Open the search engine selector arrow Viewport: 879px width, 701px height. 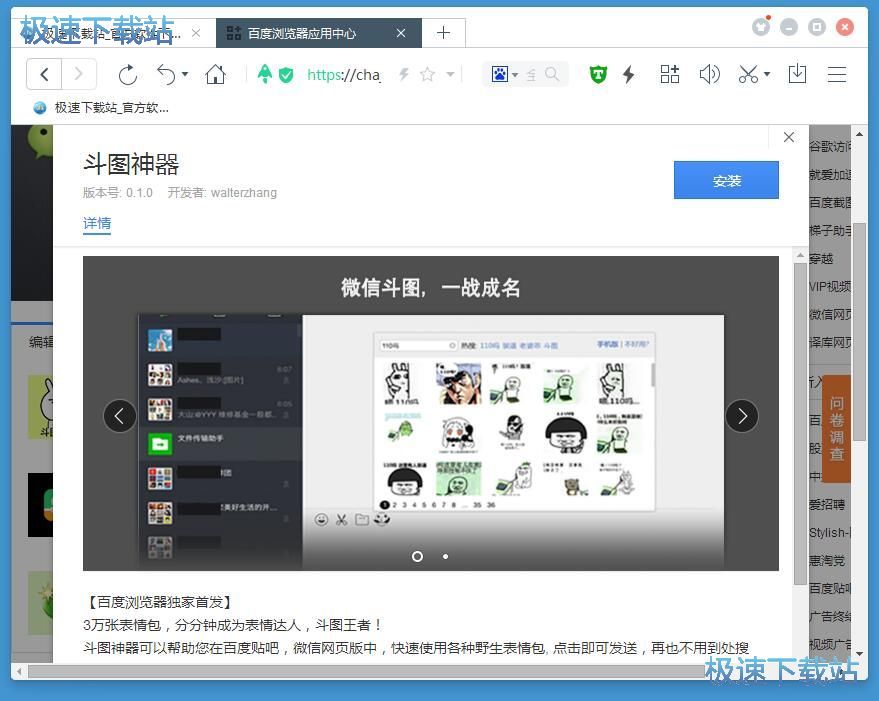coord(515,75)
